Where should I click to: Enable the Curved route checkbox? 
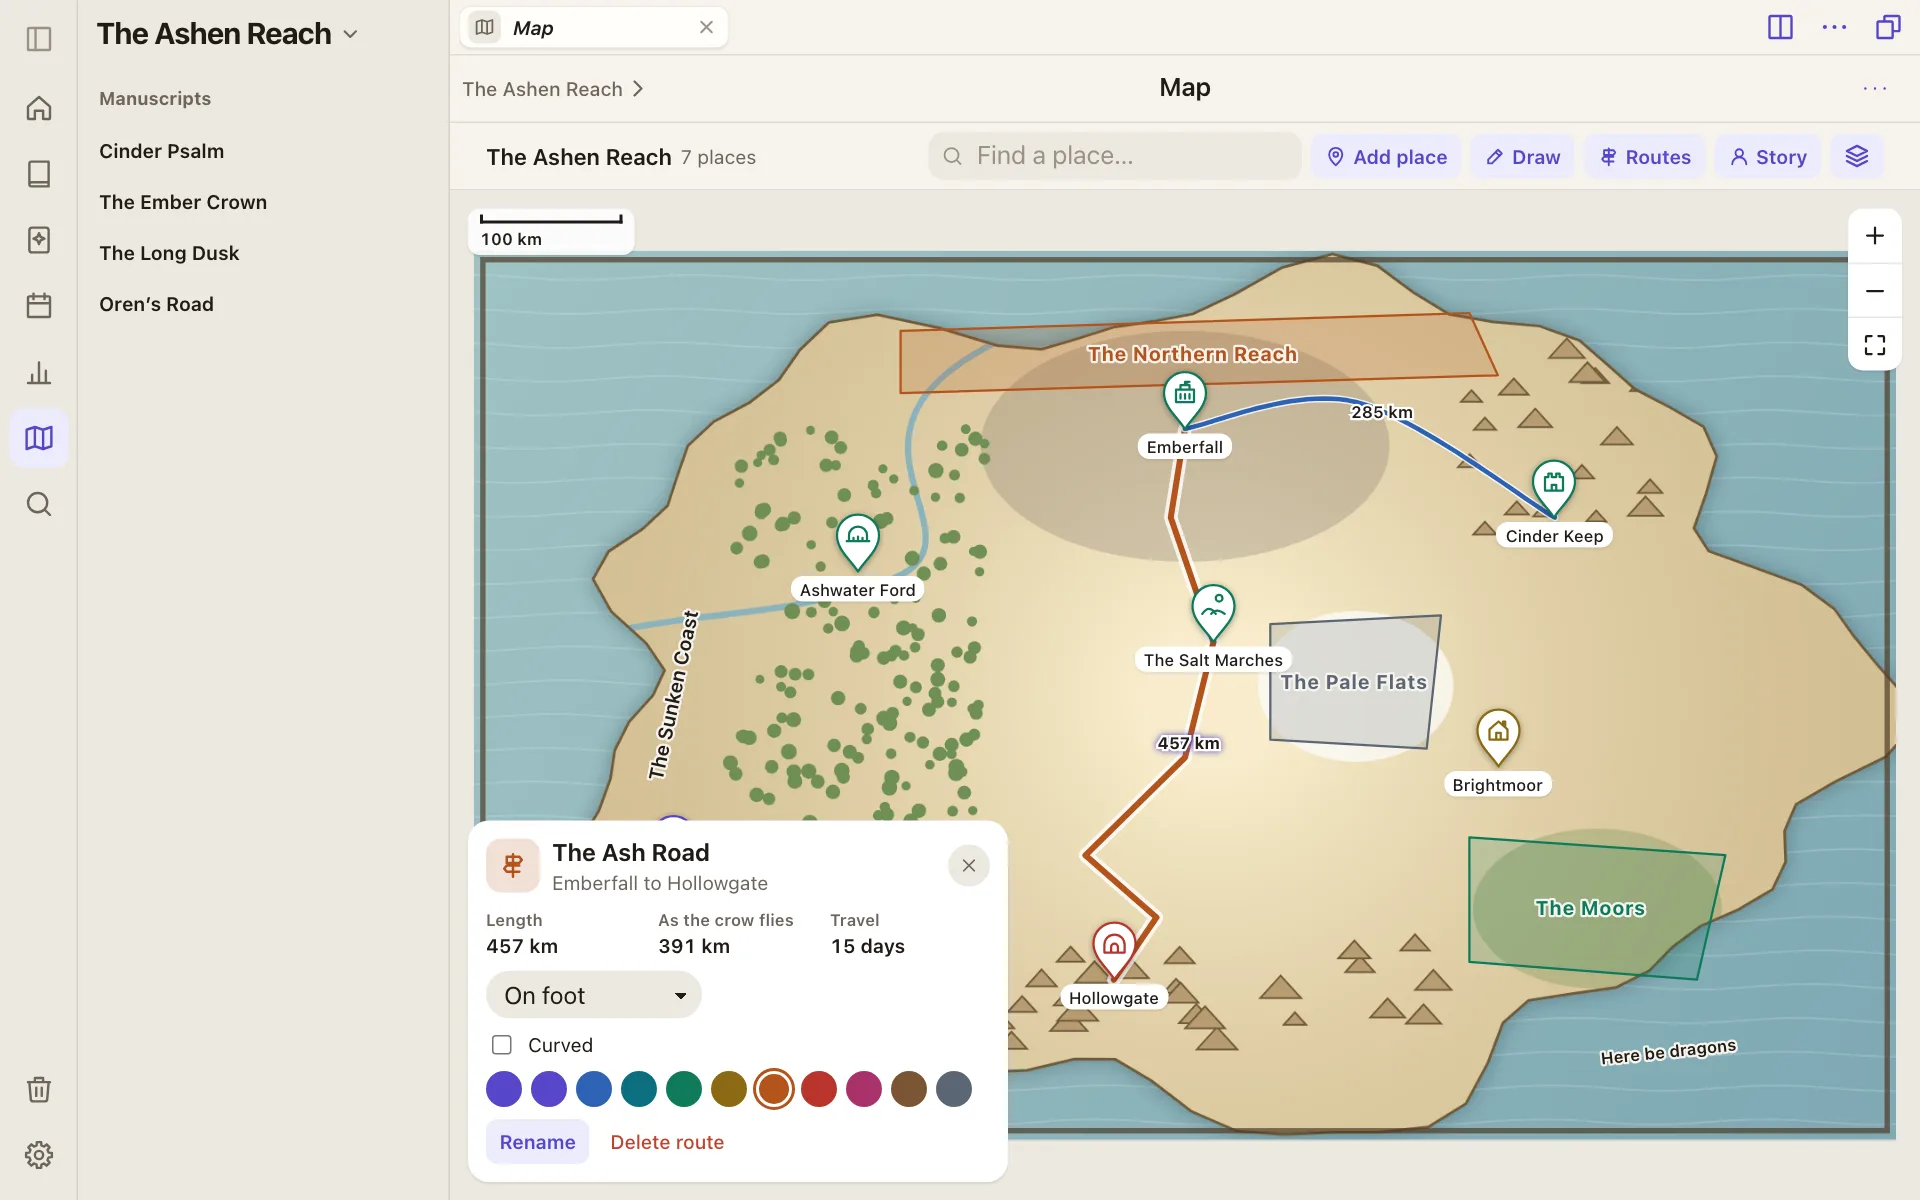tap(502, 1045)
